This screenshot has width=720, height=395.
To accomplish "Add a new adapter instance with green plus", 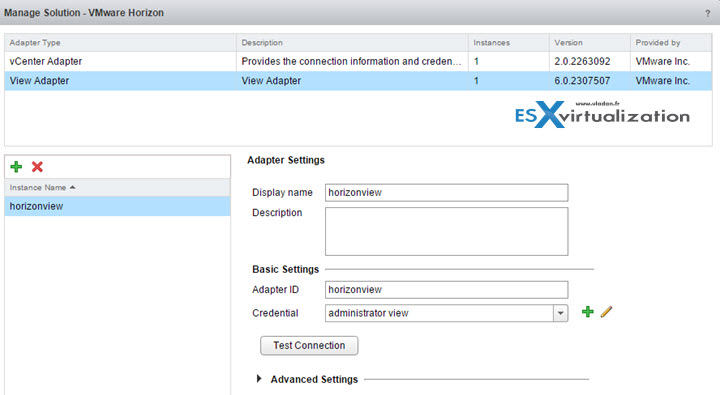I will coord(16,167).
